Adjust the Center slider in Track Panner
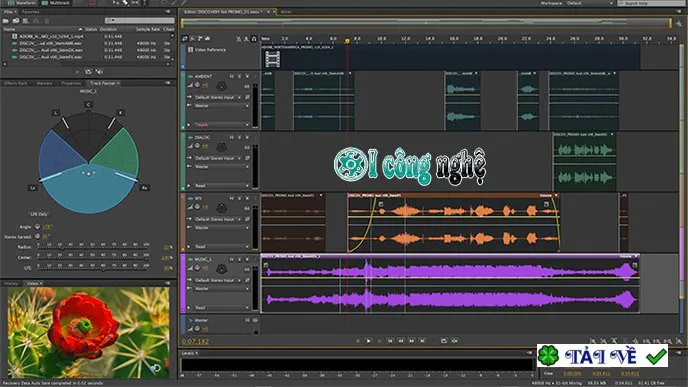The height and width of the screenshot is (387, 688). pos(93,258)
